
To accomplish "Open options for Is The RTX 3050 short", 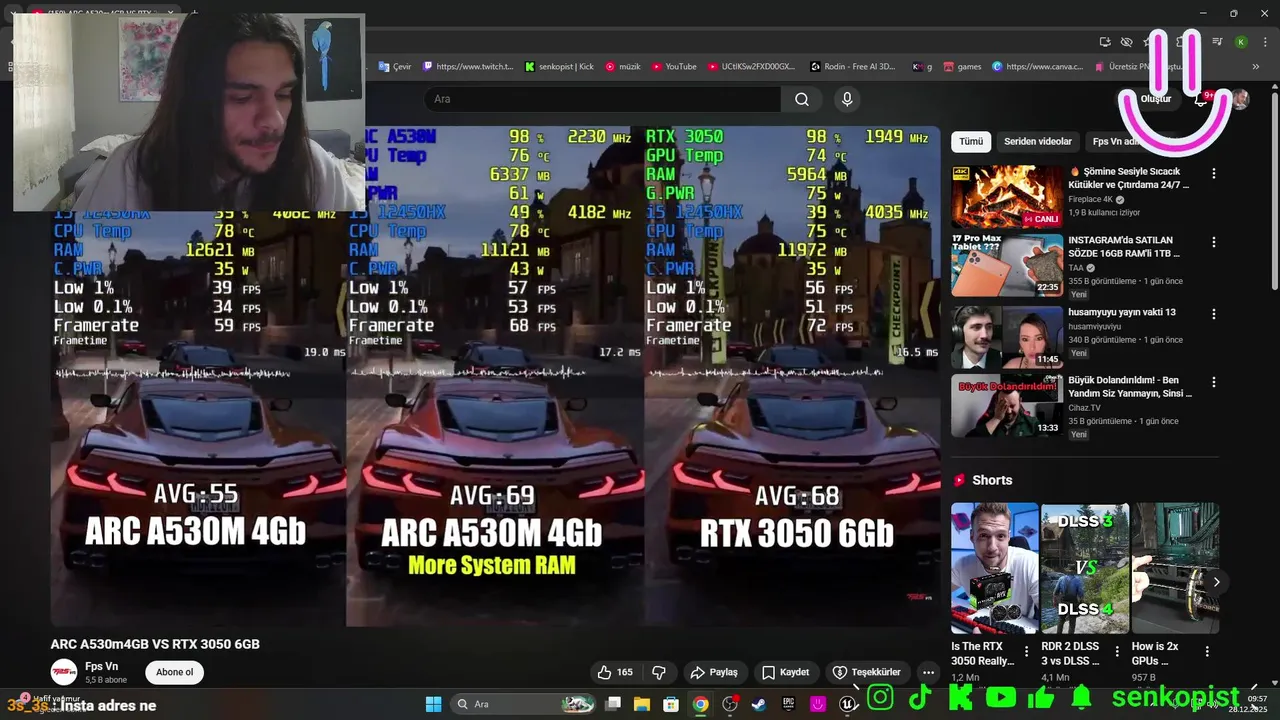I will [x=1026, y=651].
